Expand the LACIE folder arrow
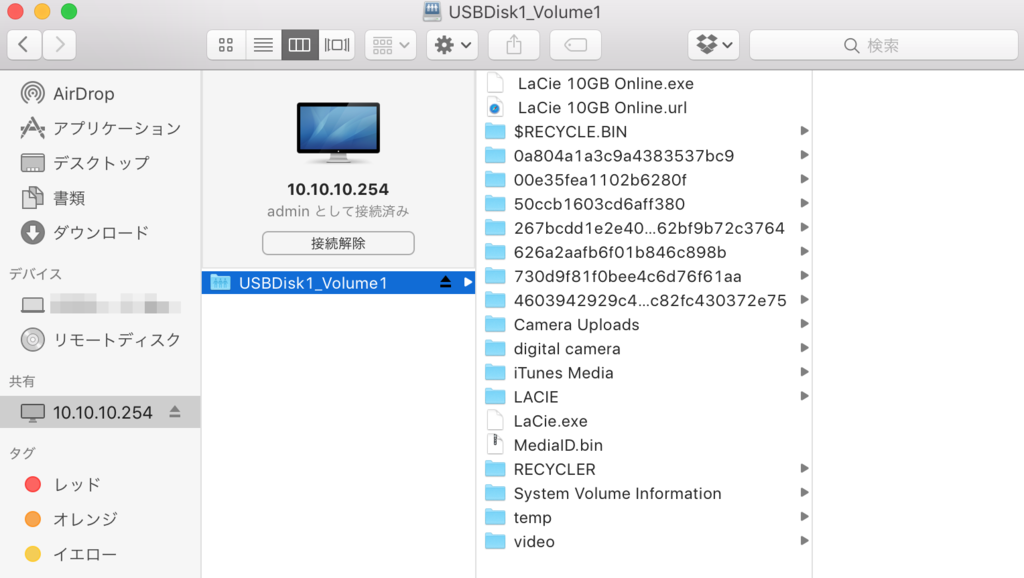This screenshot has height=578, width=1024. [805, 396]
